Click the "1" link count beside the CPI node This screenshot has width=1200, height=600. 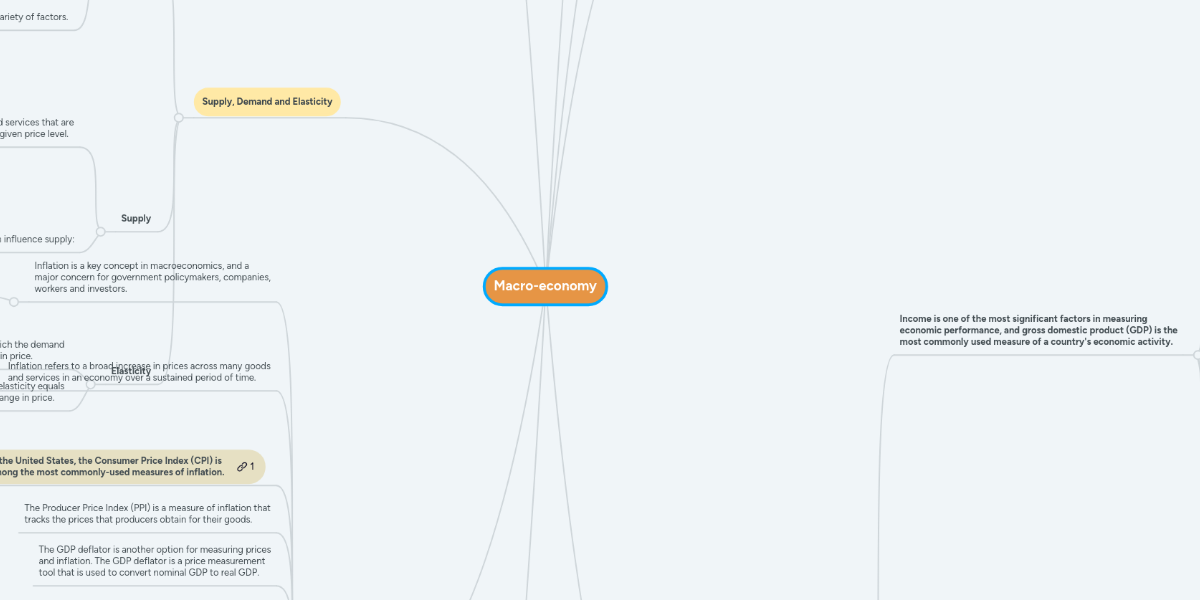coord(251,466)
